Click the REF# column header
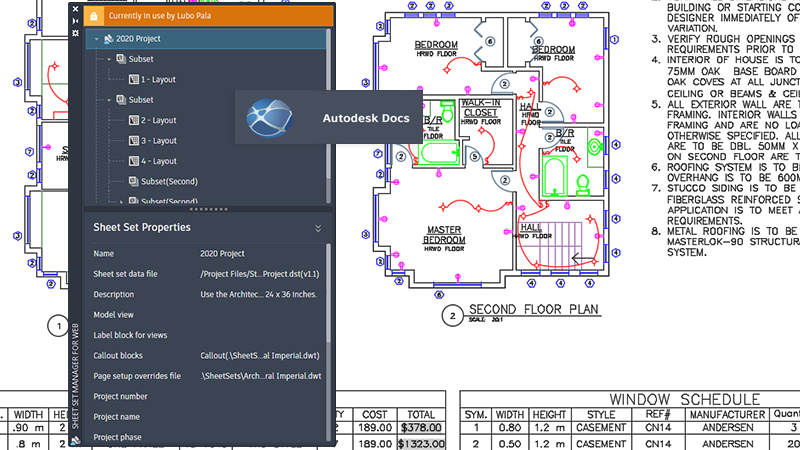The height and width of the screenshot is (450, 800). (658, 415)
